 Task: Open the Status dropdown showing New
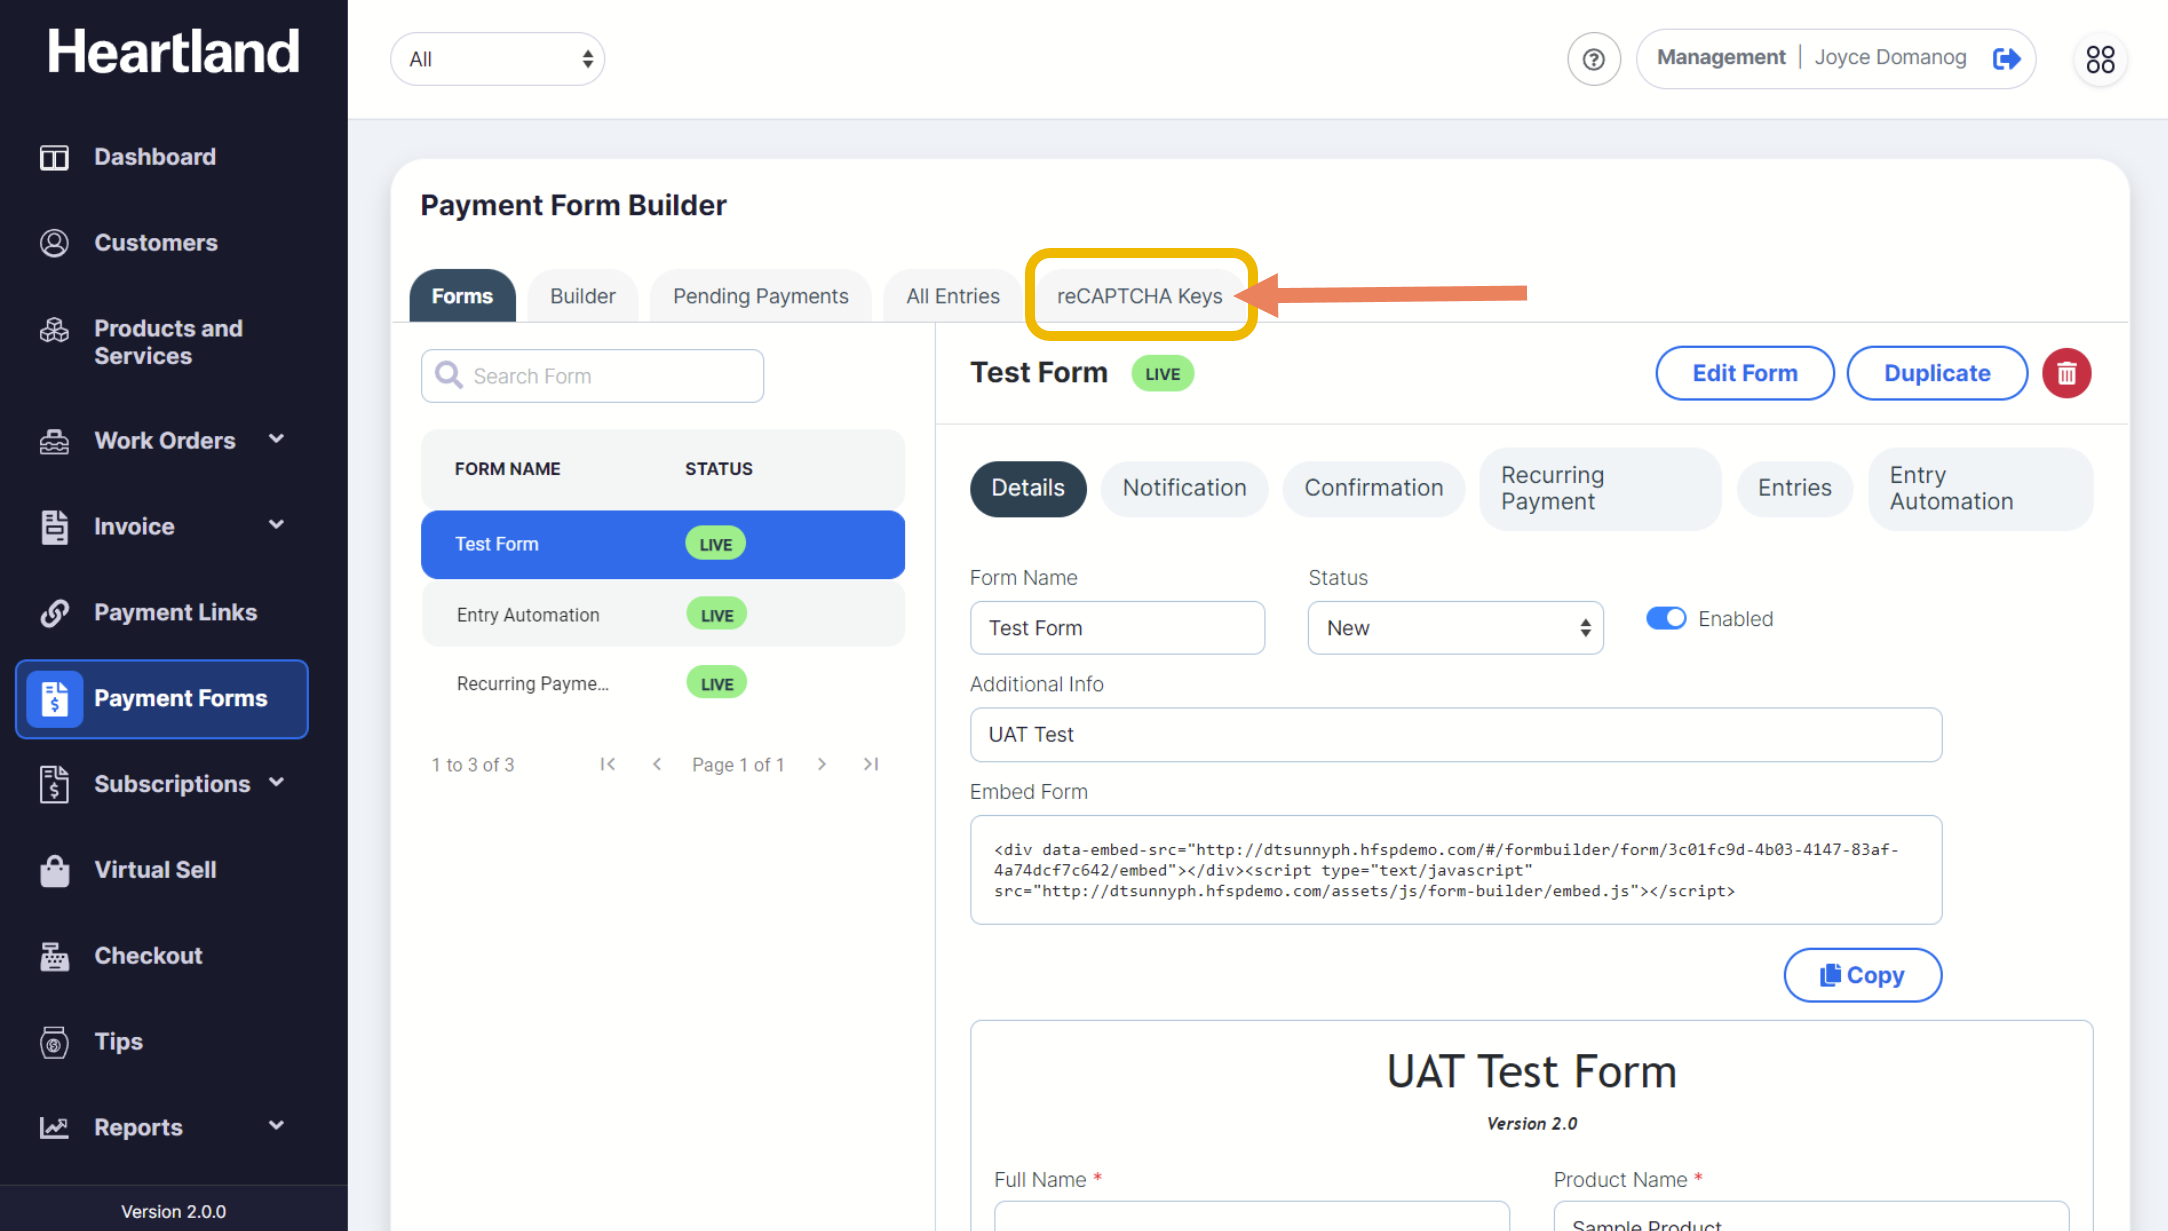pos(1455,628)
